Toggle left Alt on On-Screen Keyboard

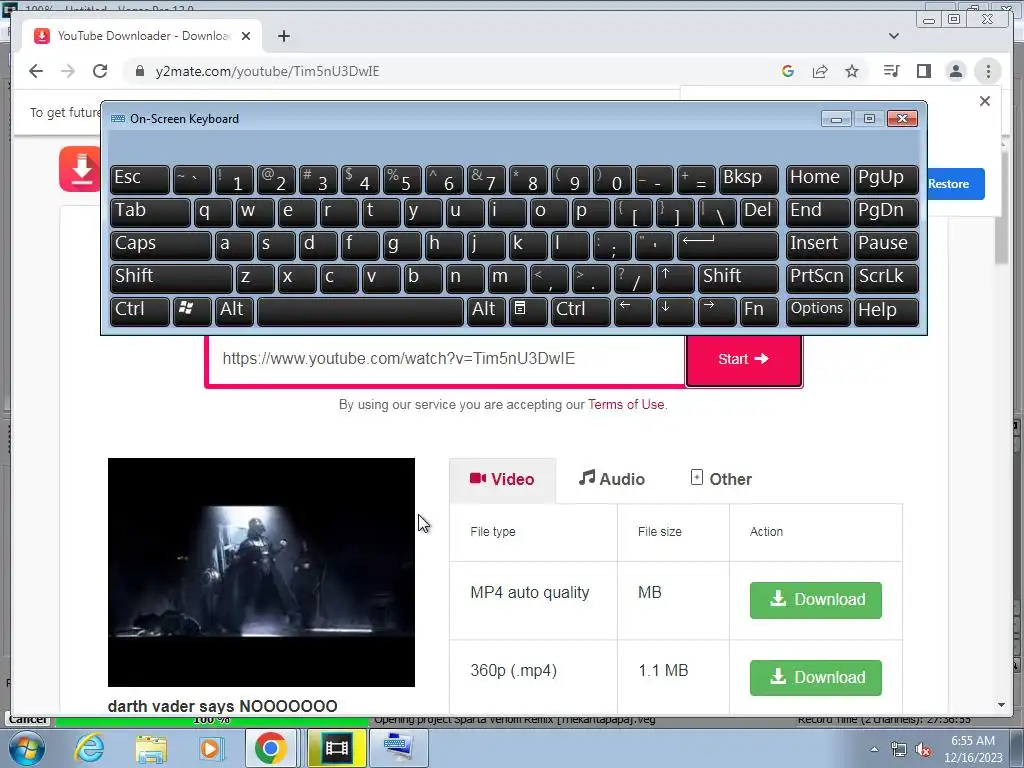click(234, 311)
